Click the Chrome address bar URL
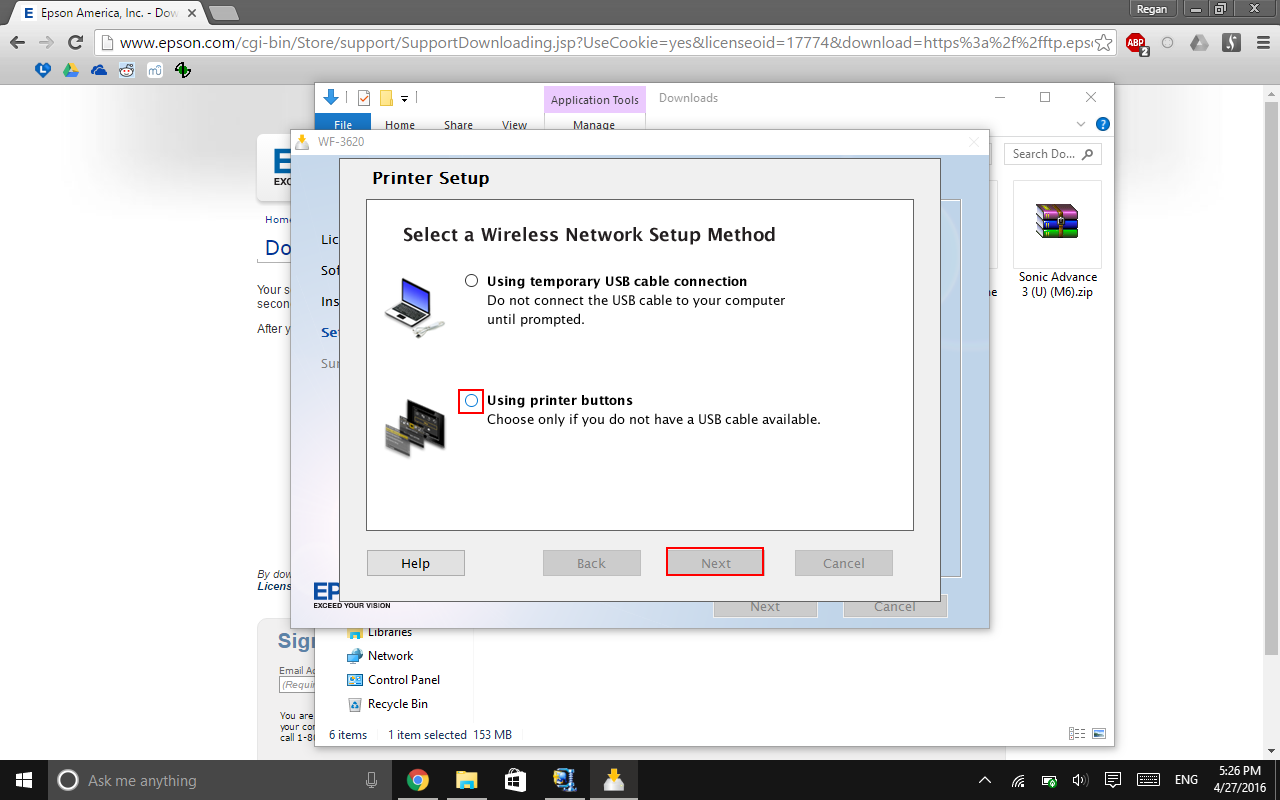Viewport: 1280px width, 800px height. pos(605,43)
